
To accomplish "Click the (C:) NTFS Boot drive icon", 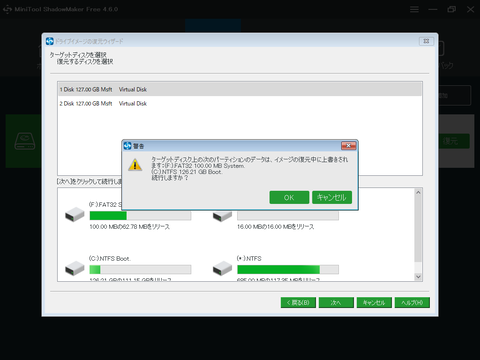I will [75, 268].
